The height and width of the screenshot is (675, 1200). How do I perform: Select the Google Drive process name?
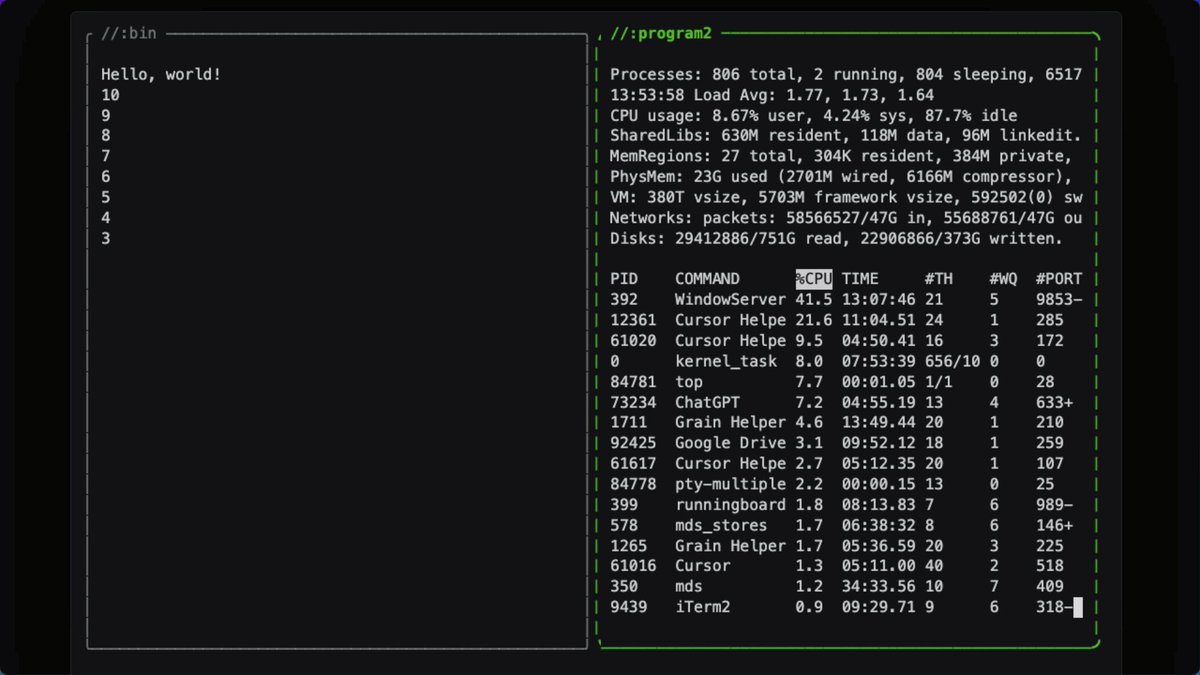(x=730, y=443)
